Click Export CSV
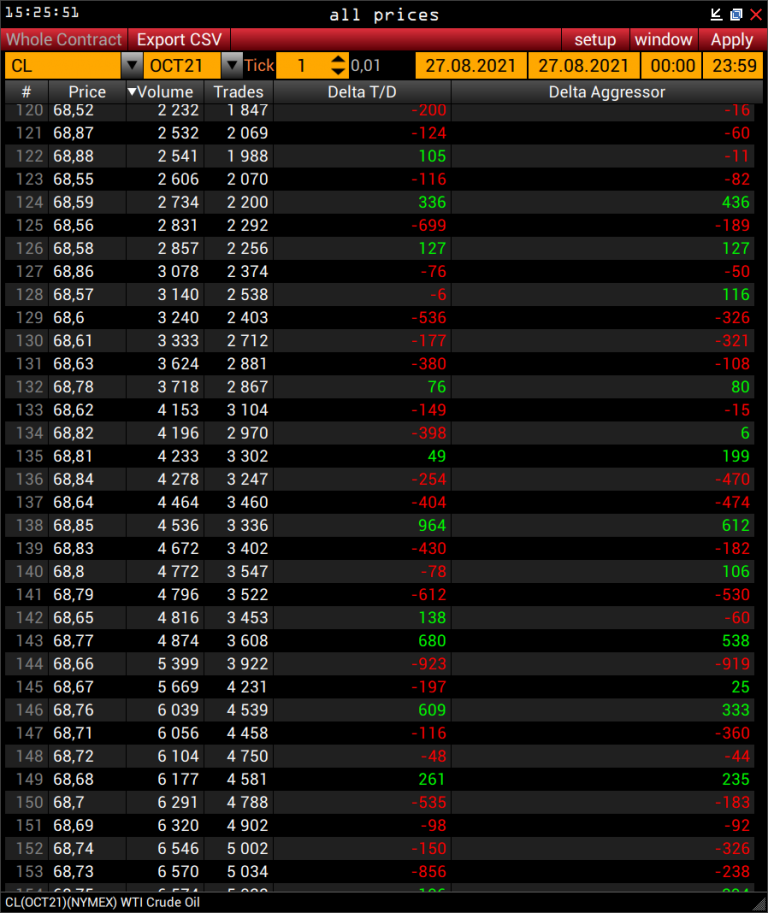This screenshot has width=768, height=913. point(178,40)
